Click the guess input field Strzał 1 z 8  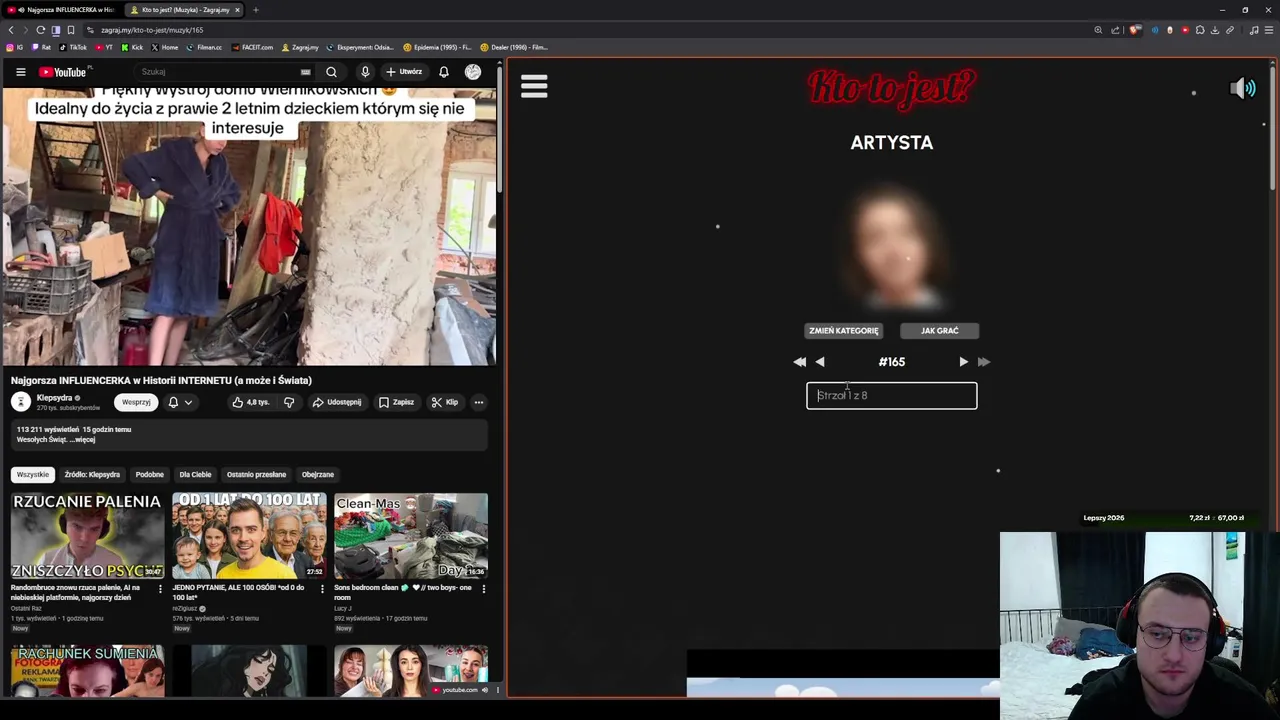coord(892,396)
